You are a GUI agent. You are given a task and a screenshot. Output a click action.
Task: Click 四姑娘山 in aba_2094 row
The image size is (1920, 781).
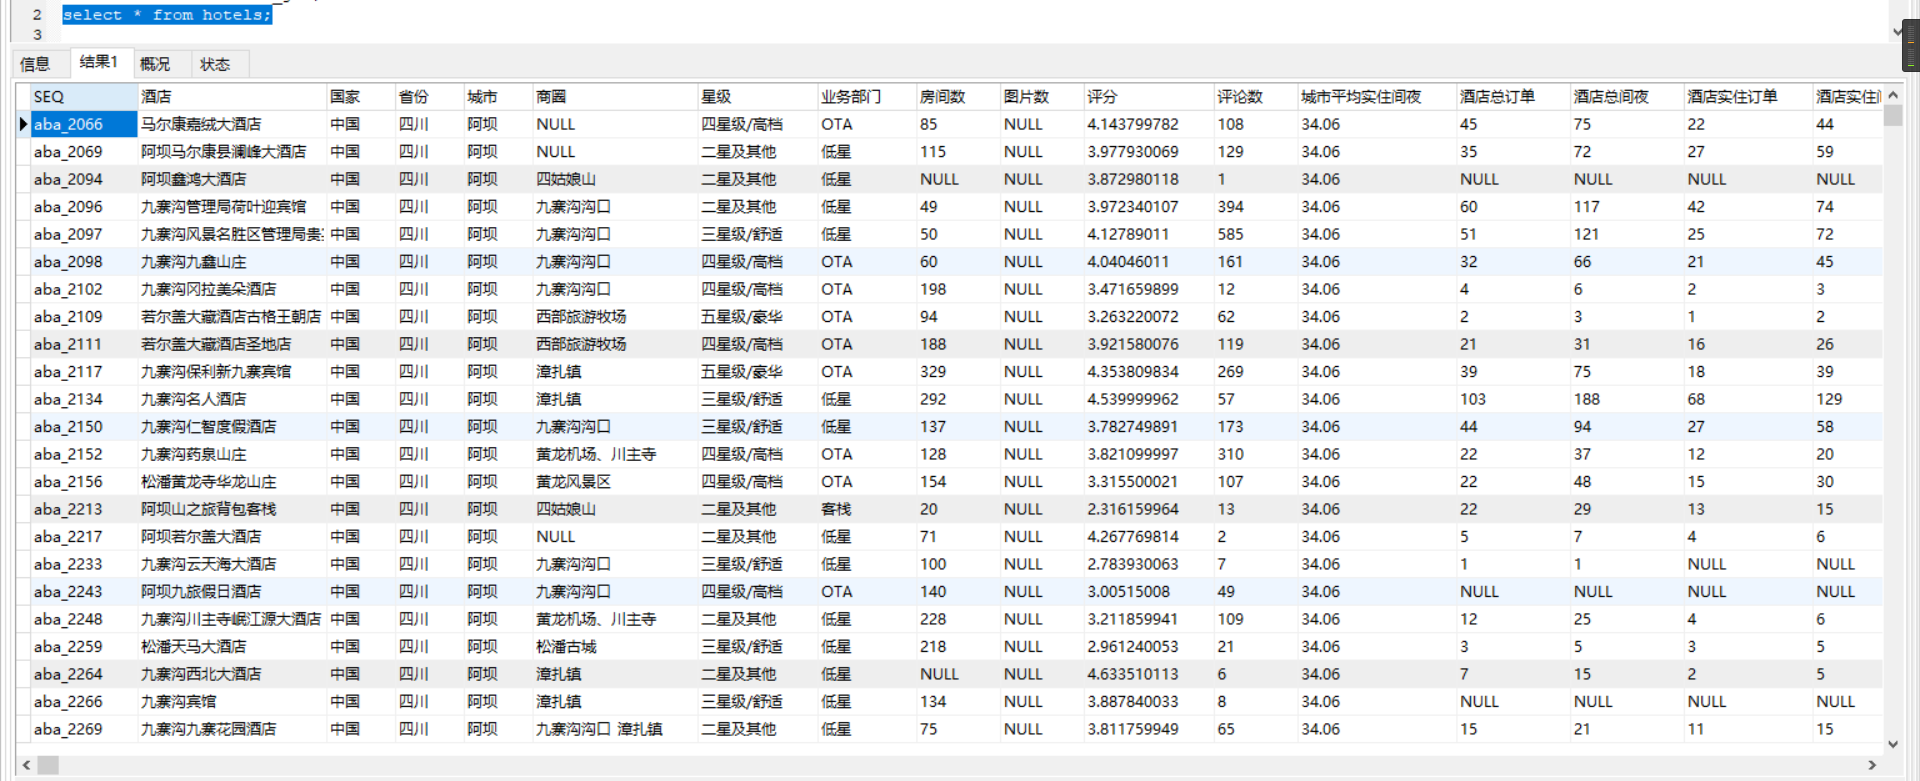tap(566, 180)
